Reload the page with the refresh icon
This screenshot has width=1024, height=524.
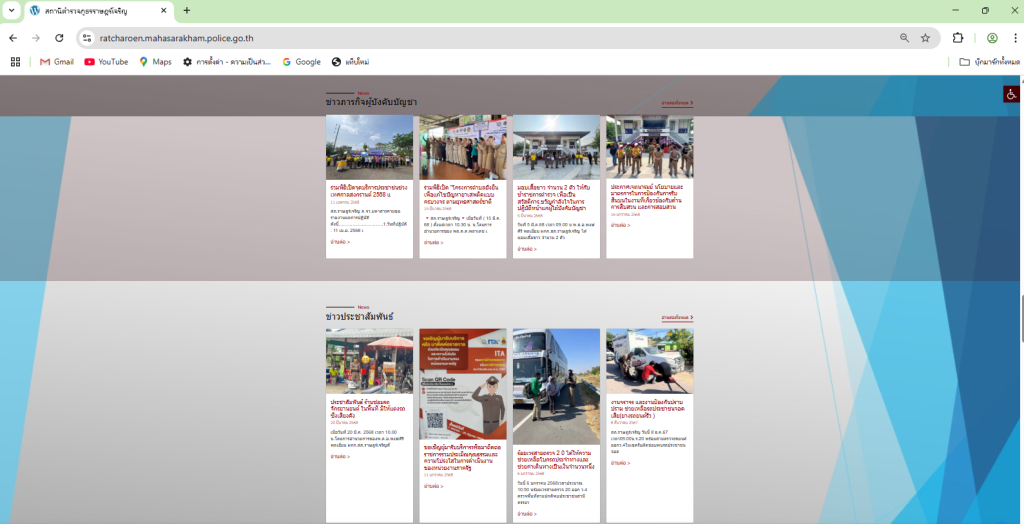pos(59,38)
